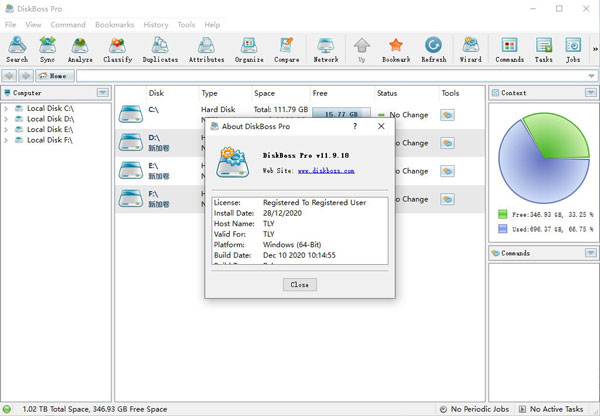Click the Disk column header
600x416 pixels.
pos(156,93)
